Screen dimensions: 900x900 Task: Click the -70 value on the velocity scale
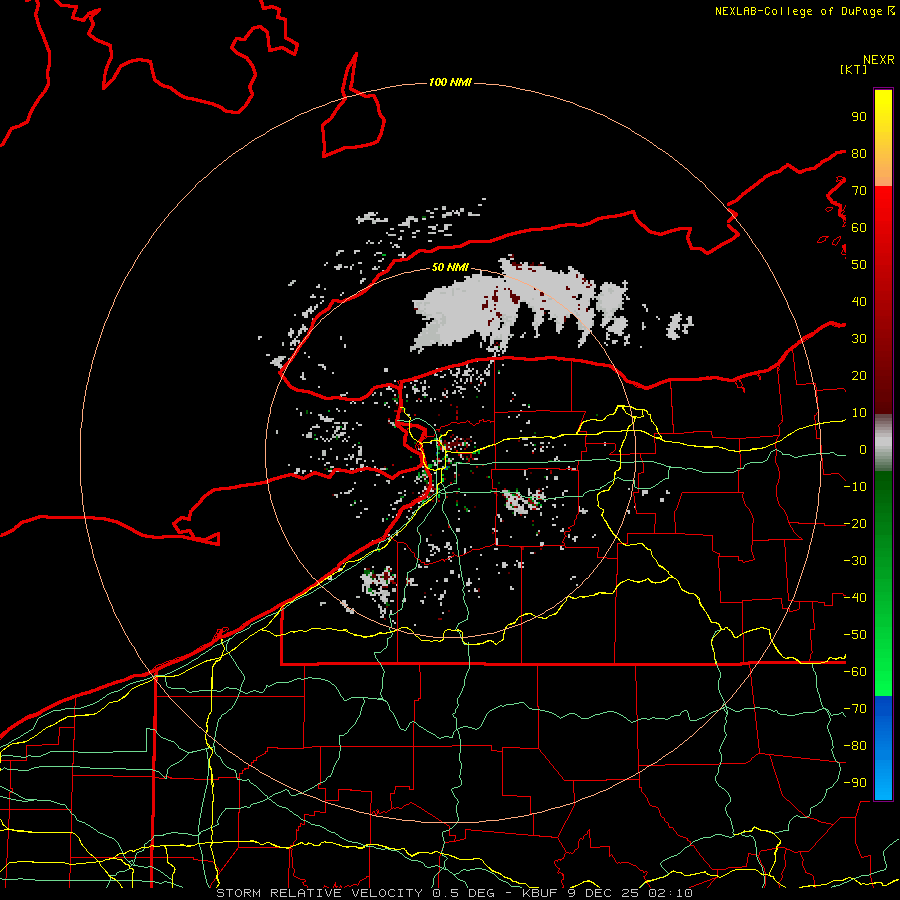tap(855, 709)
